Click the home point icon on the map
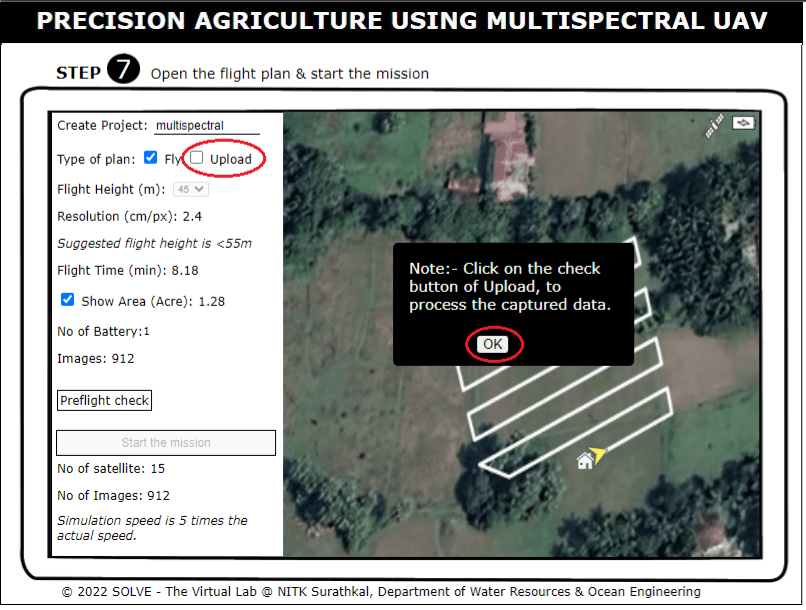Viewport: 806px width, 610px height. pyautogui.click(x=585, y=460)
